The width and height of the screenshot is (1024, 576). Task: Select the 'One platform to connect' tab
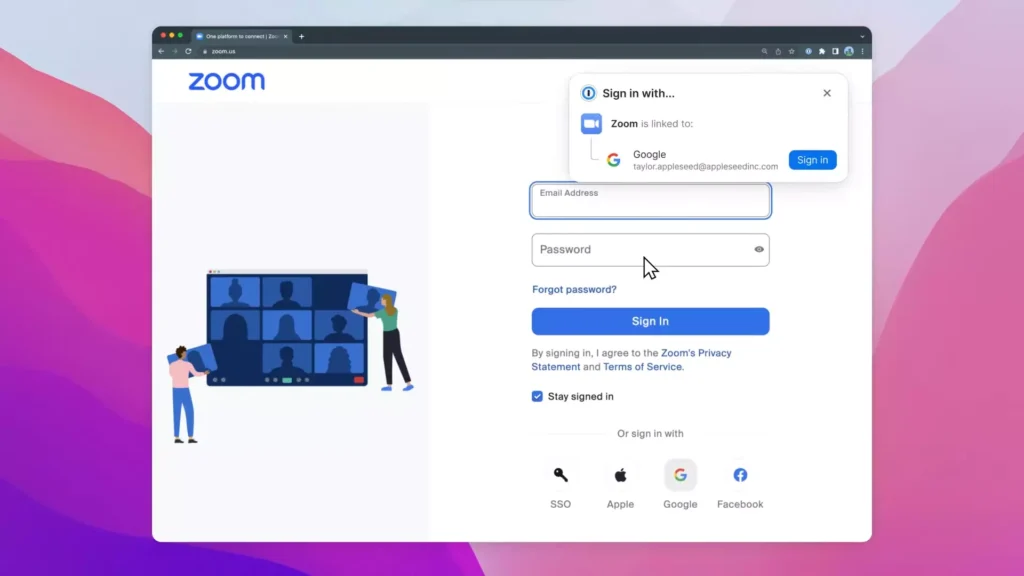tap(241, 37)
